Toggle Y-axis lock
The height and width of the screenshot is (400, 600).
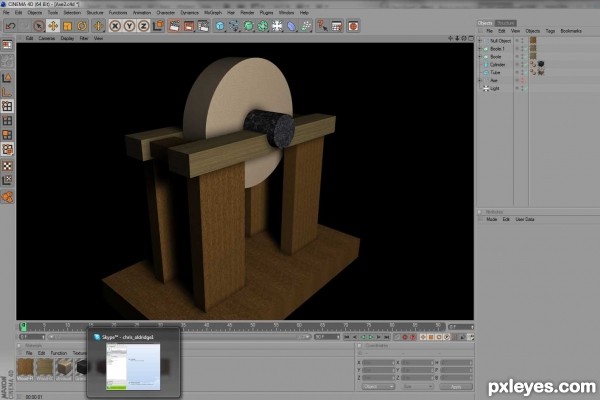point(129,26)
